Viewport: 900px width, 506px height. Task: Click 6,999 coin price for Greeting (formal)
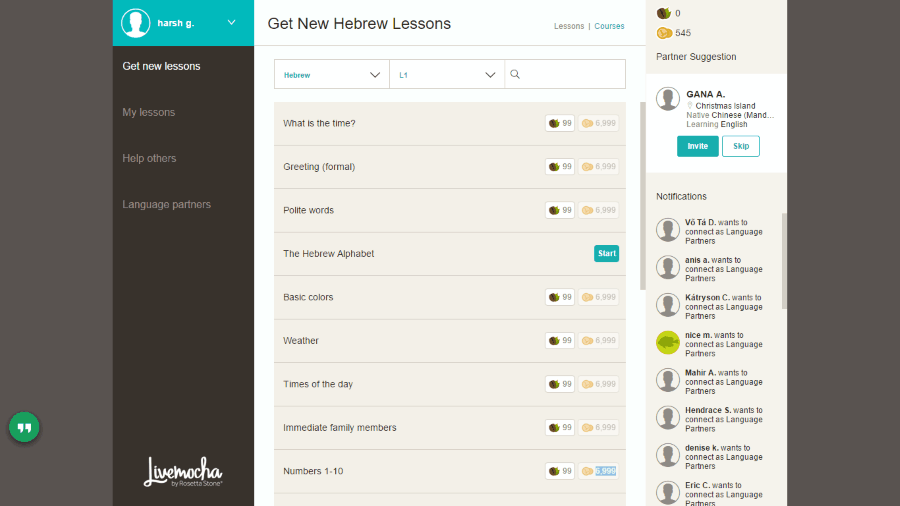598,167
